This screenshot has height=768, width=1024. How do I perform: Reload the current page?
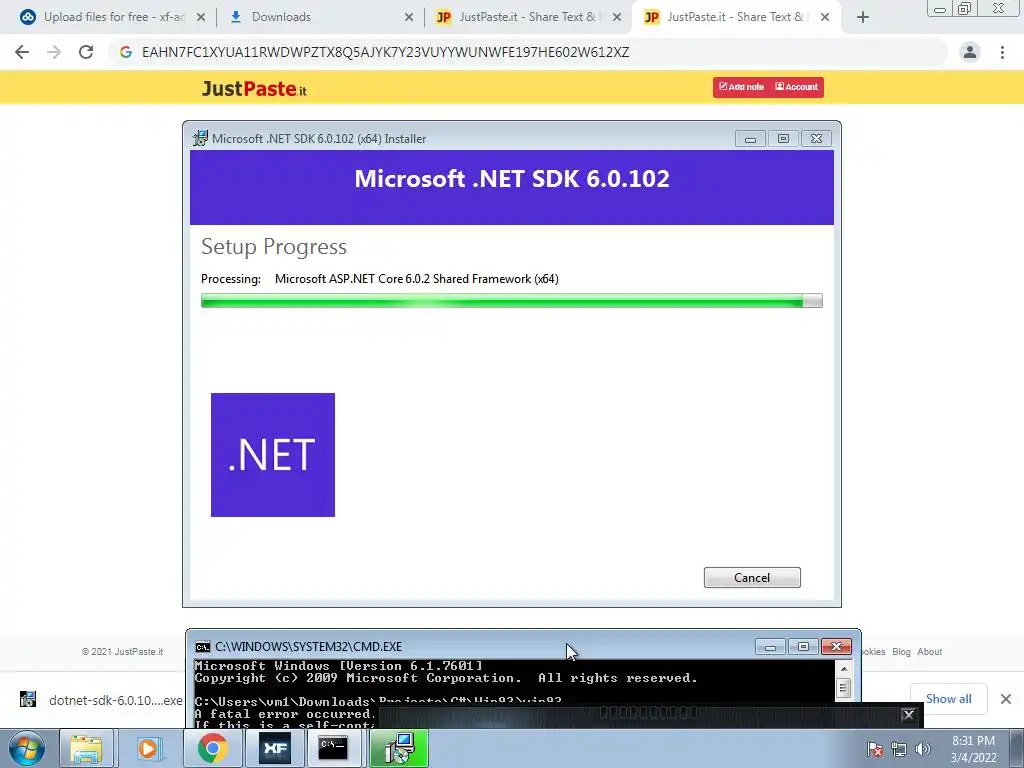point(86,52)
